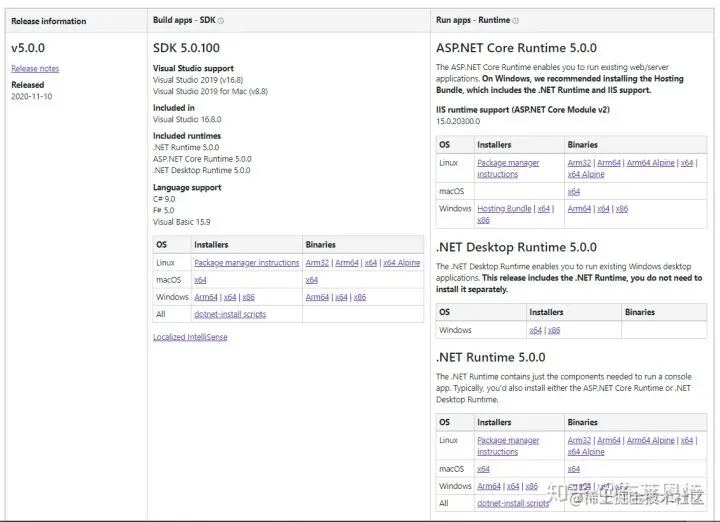
Task: Select the Visual Studio 16.8.0 text
Action: pyautogui.click(x=187, y=119)
